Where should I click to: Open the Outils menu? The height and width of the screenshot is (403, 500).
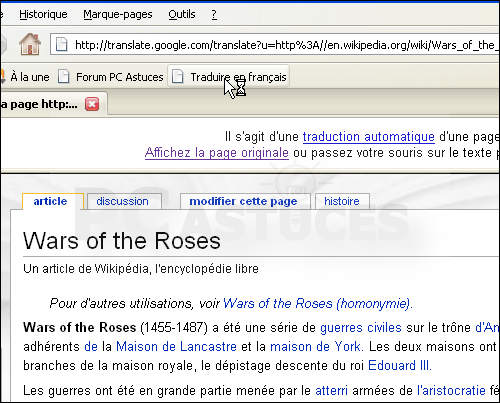tap(182, 14)
